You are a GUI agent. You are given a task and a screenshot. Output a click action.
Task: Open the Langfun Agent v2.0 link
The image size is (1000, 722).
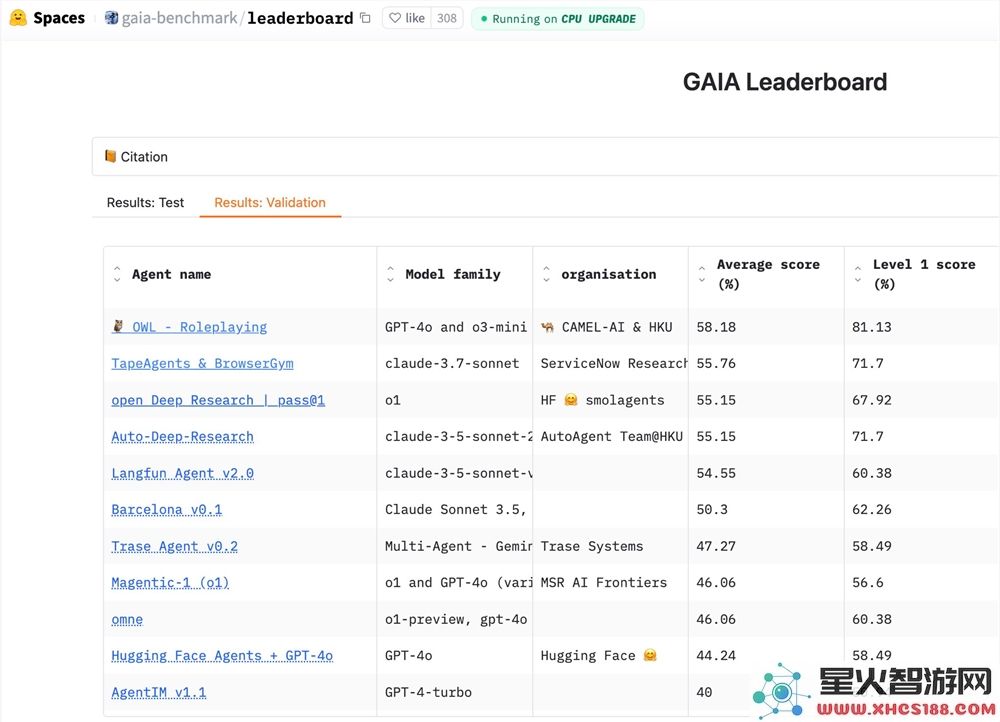[x=182, y=473]
